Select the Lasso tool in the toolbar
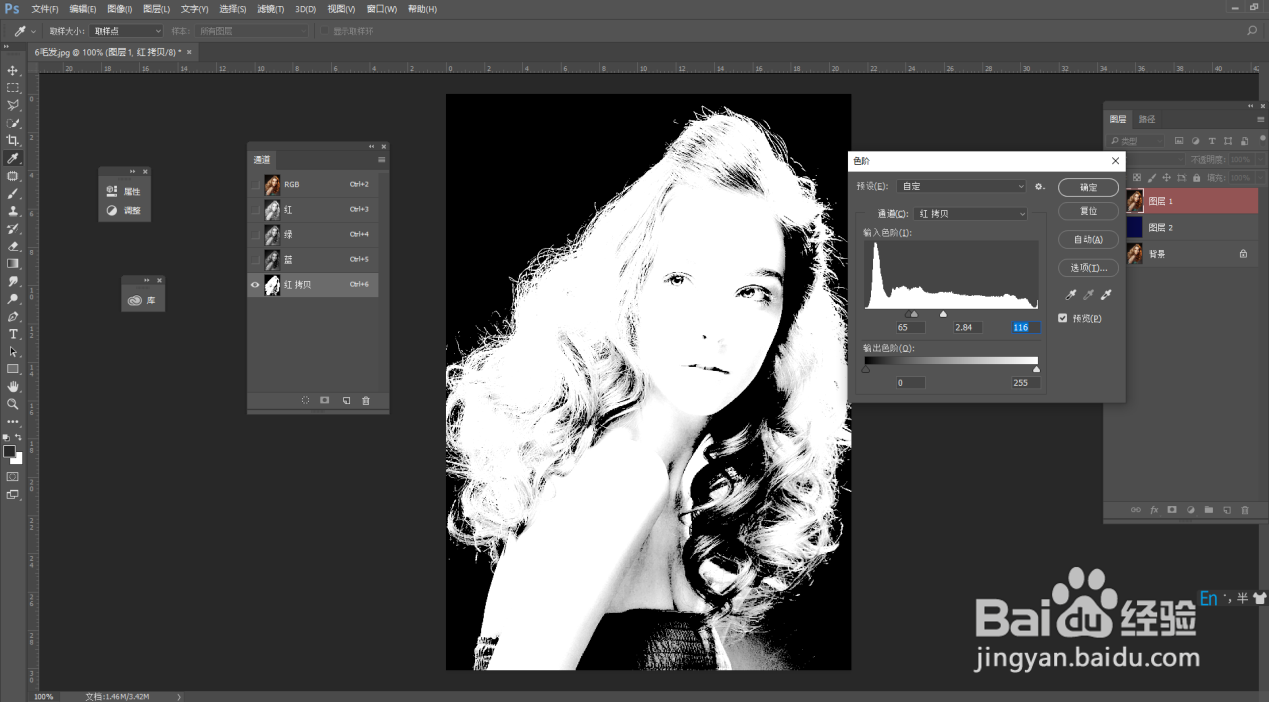The width and height of the screenshot is (1269, 702). click(x=13, y=105)
